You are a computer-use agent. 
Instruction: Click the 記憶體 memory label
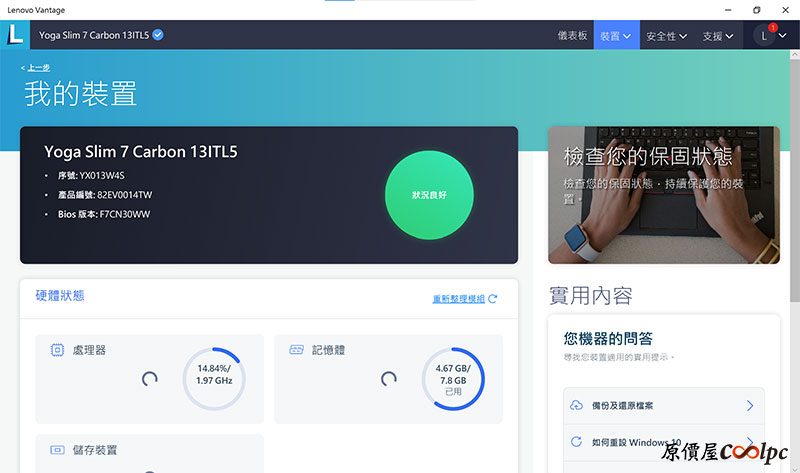(x=328, y=350)
